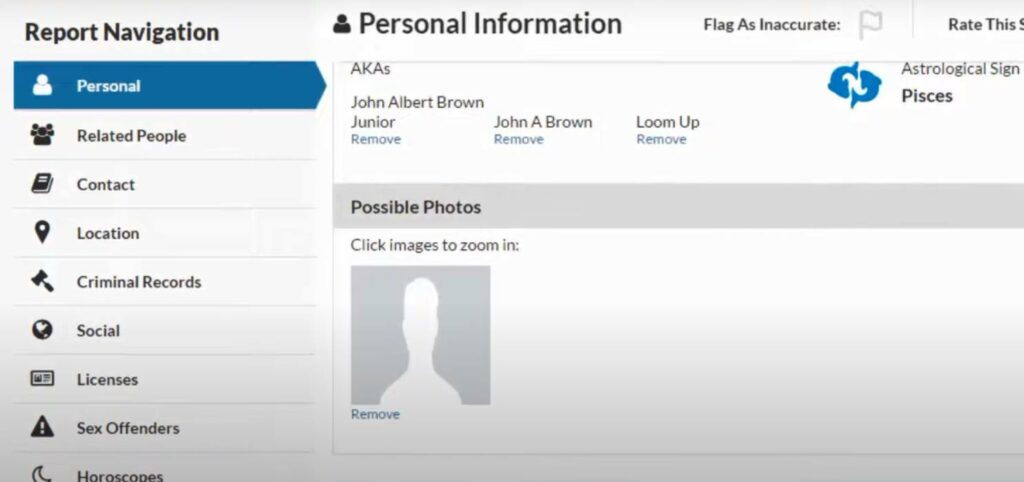Click the Loom Up alias name
This screenshot has width=1024, height=482.
click(667, 122)
